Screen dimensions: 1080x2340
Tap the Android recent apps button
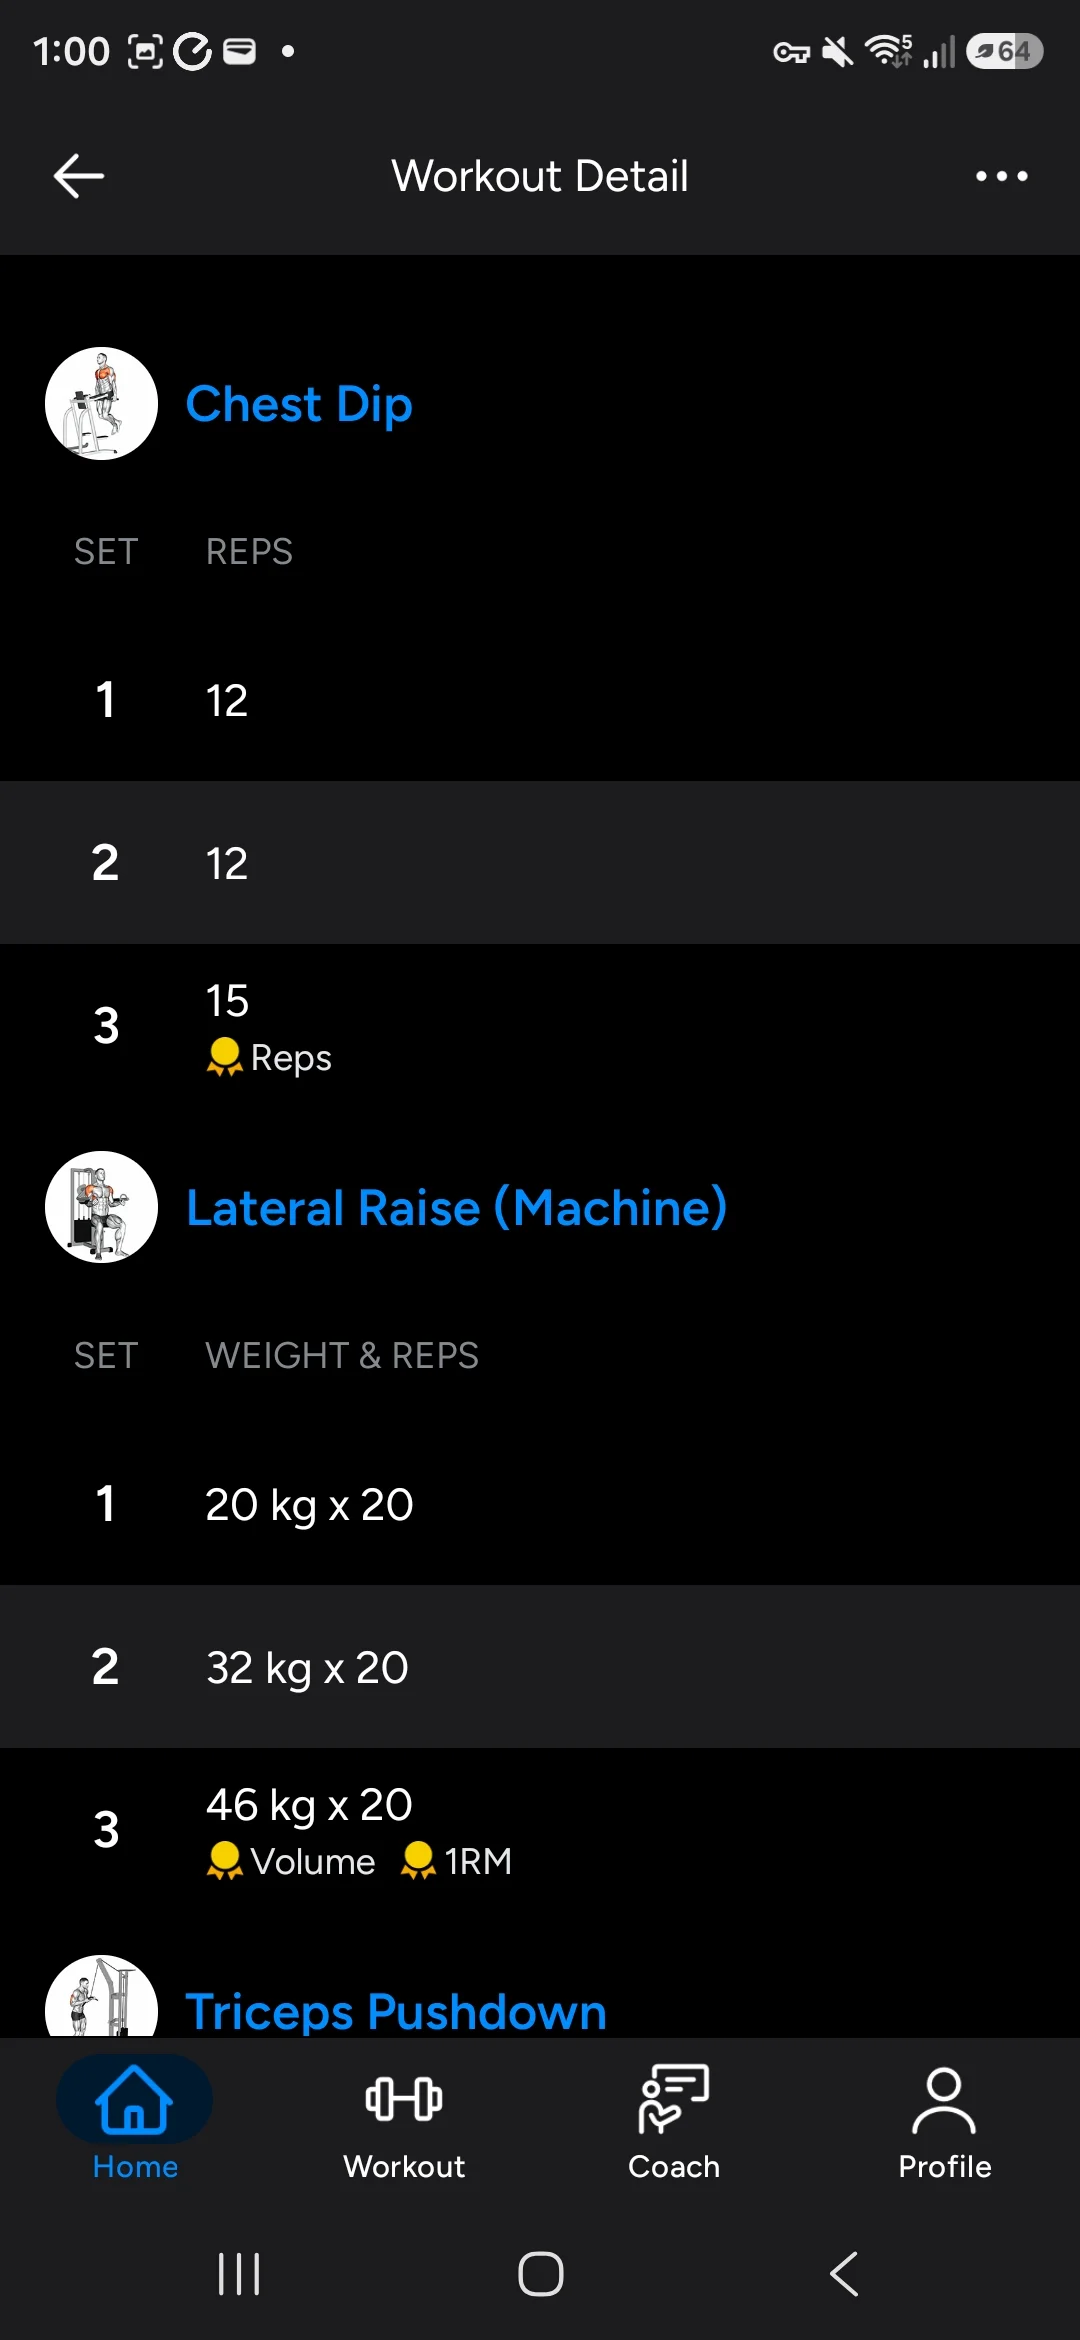(x=239, y=2274)
